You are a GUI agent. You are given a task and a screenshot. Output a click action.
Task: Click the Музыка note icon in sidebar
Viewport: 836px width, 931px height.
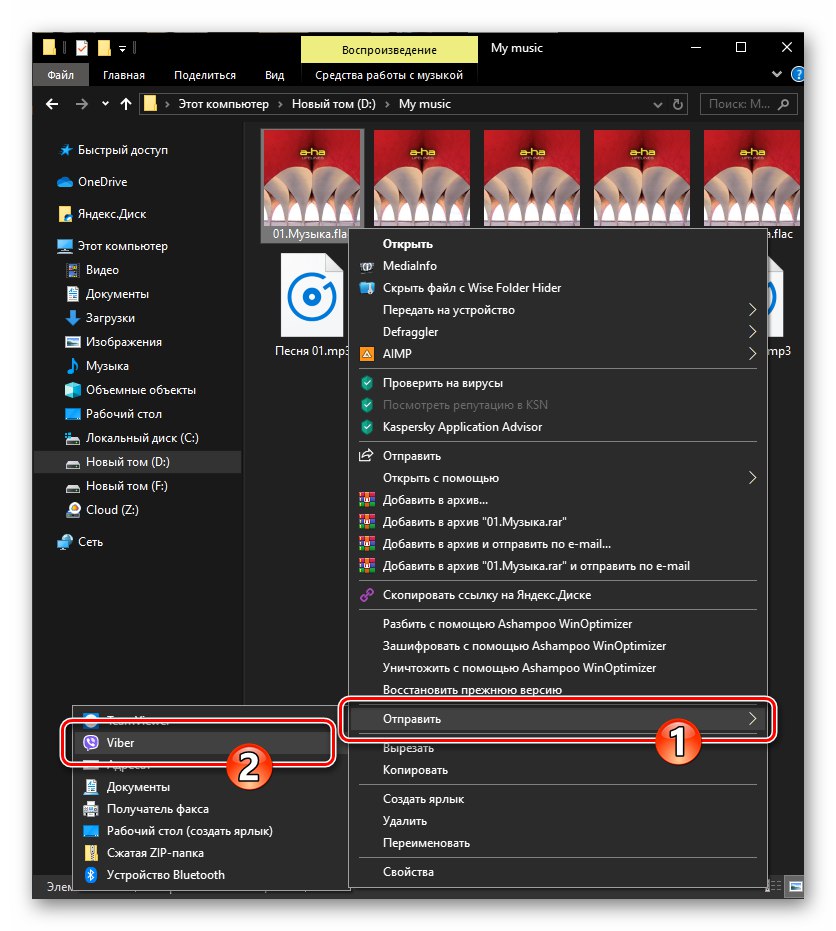tap(72, 366)
